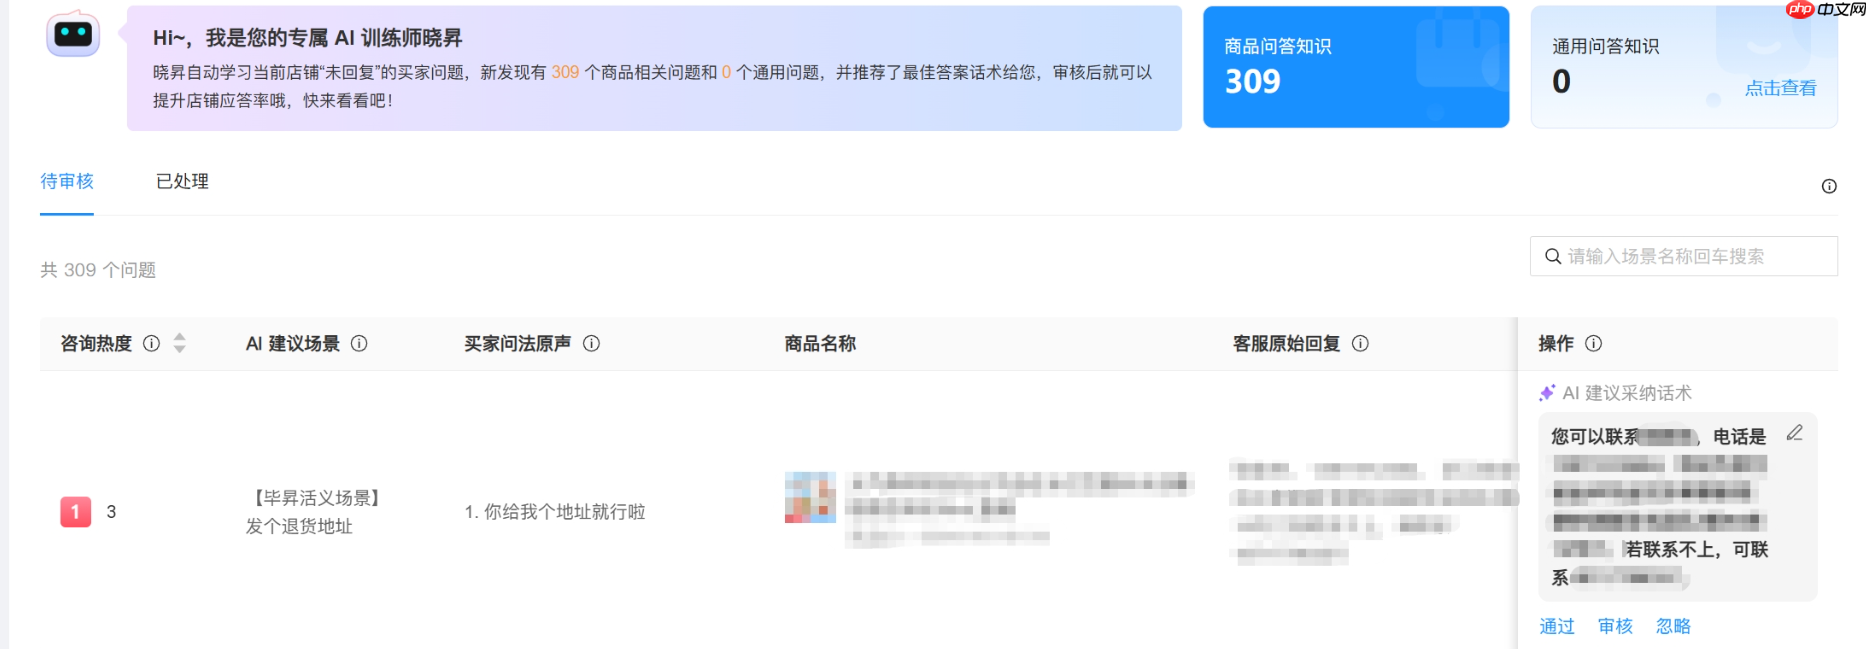Open info icon next to AI 建议场景
This screenshot has width=1867, height=649.
[359, 343]
